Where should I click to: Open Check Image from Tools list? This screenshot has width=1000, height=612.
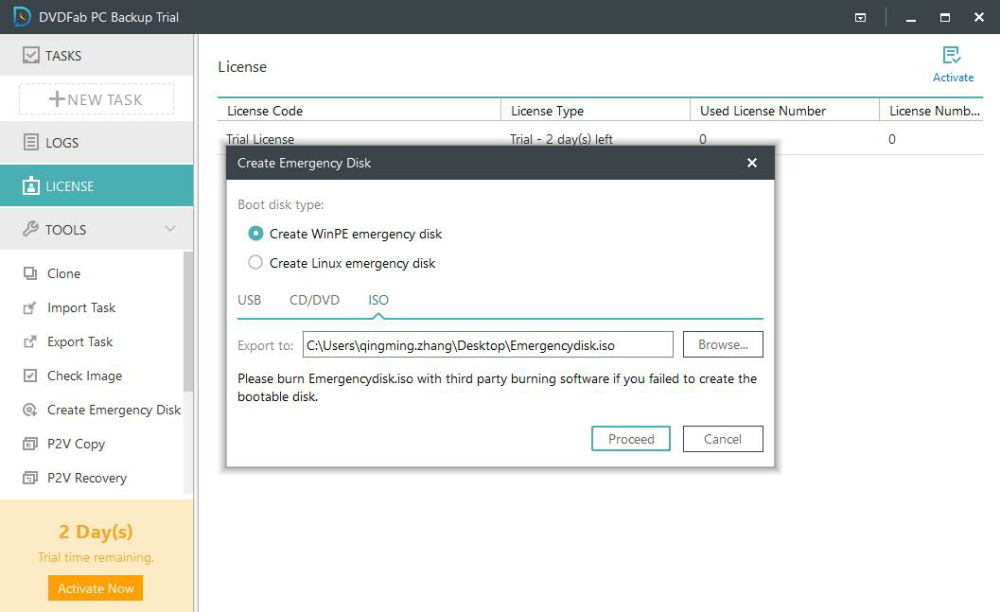(84, 375)
